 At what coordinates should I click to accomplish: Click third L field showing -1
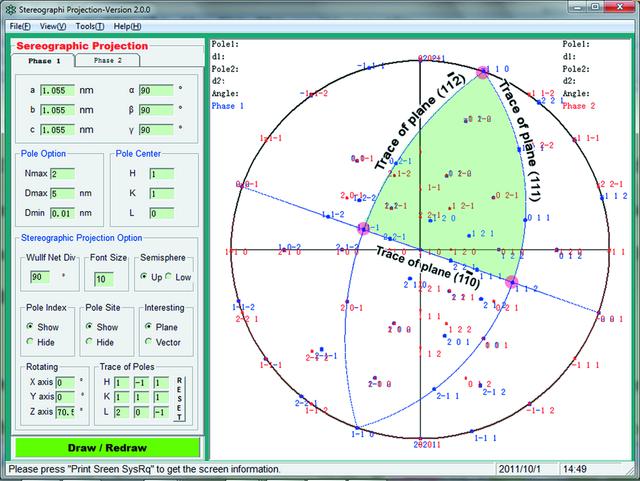(x=161, y=412)
